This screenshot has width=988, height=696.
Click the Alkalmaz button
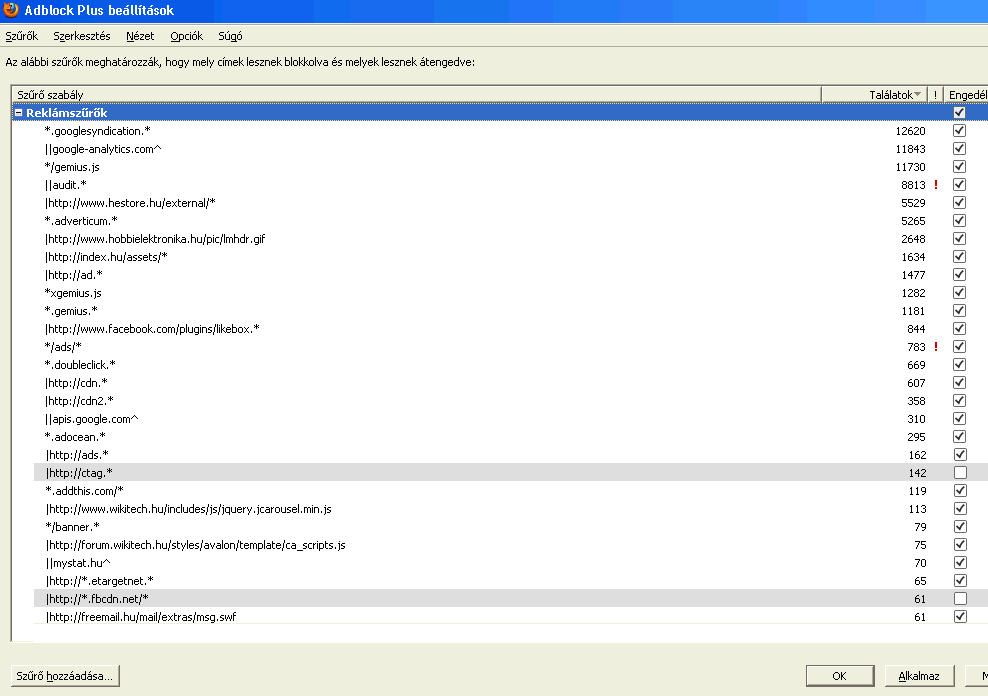point(919,676)
